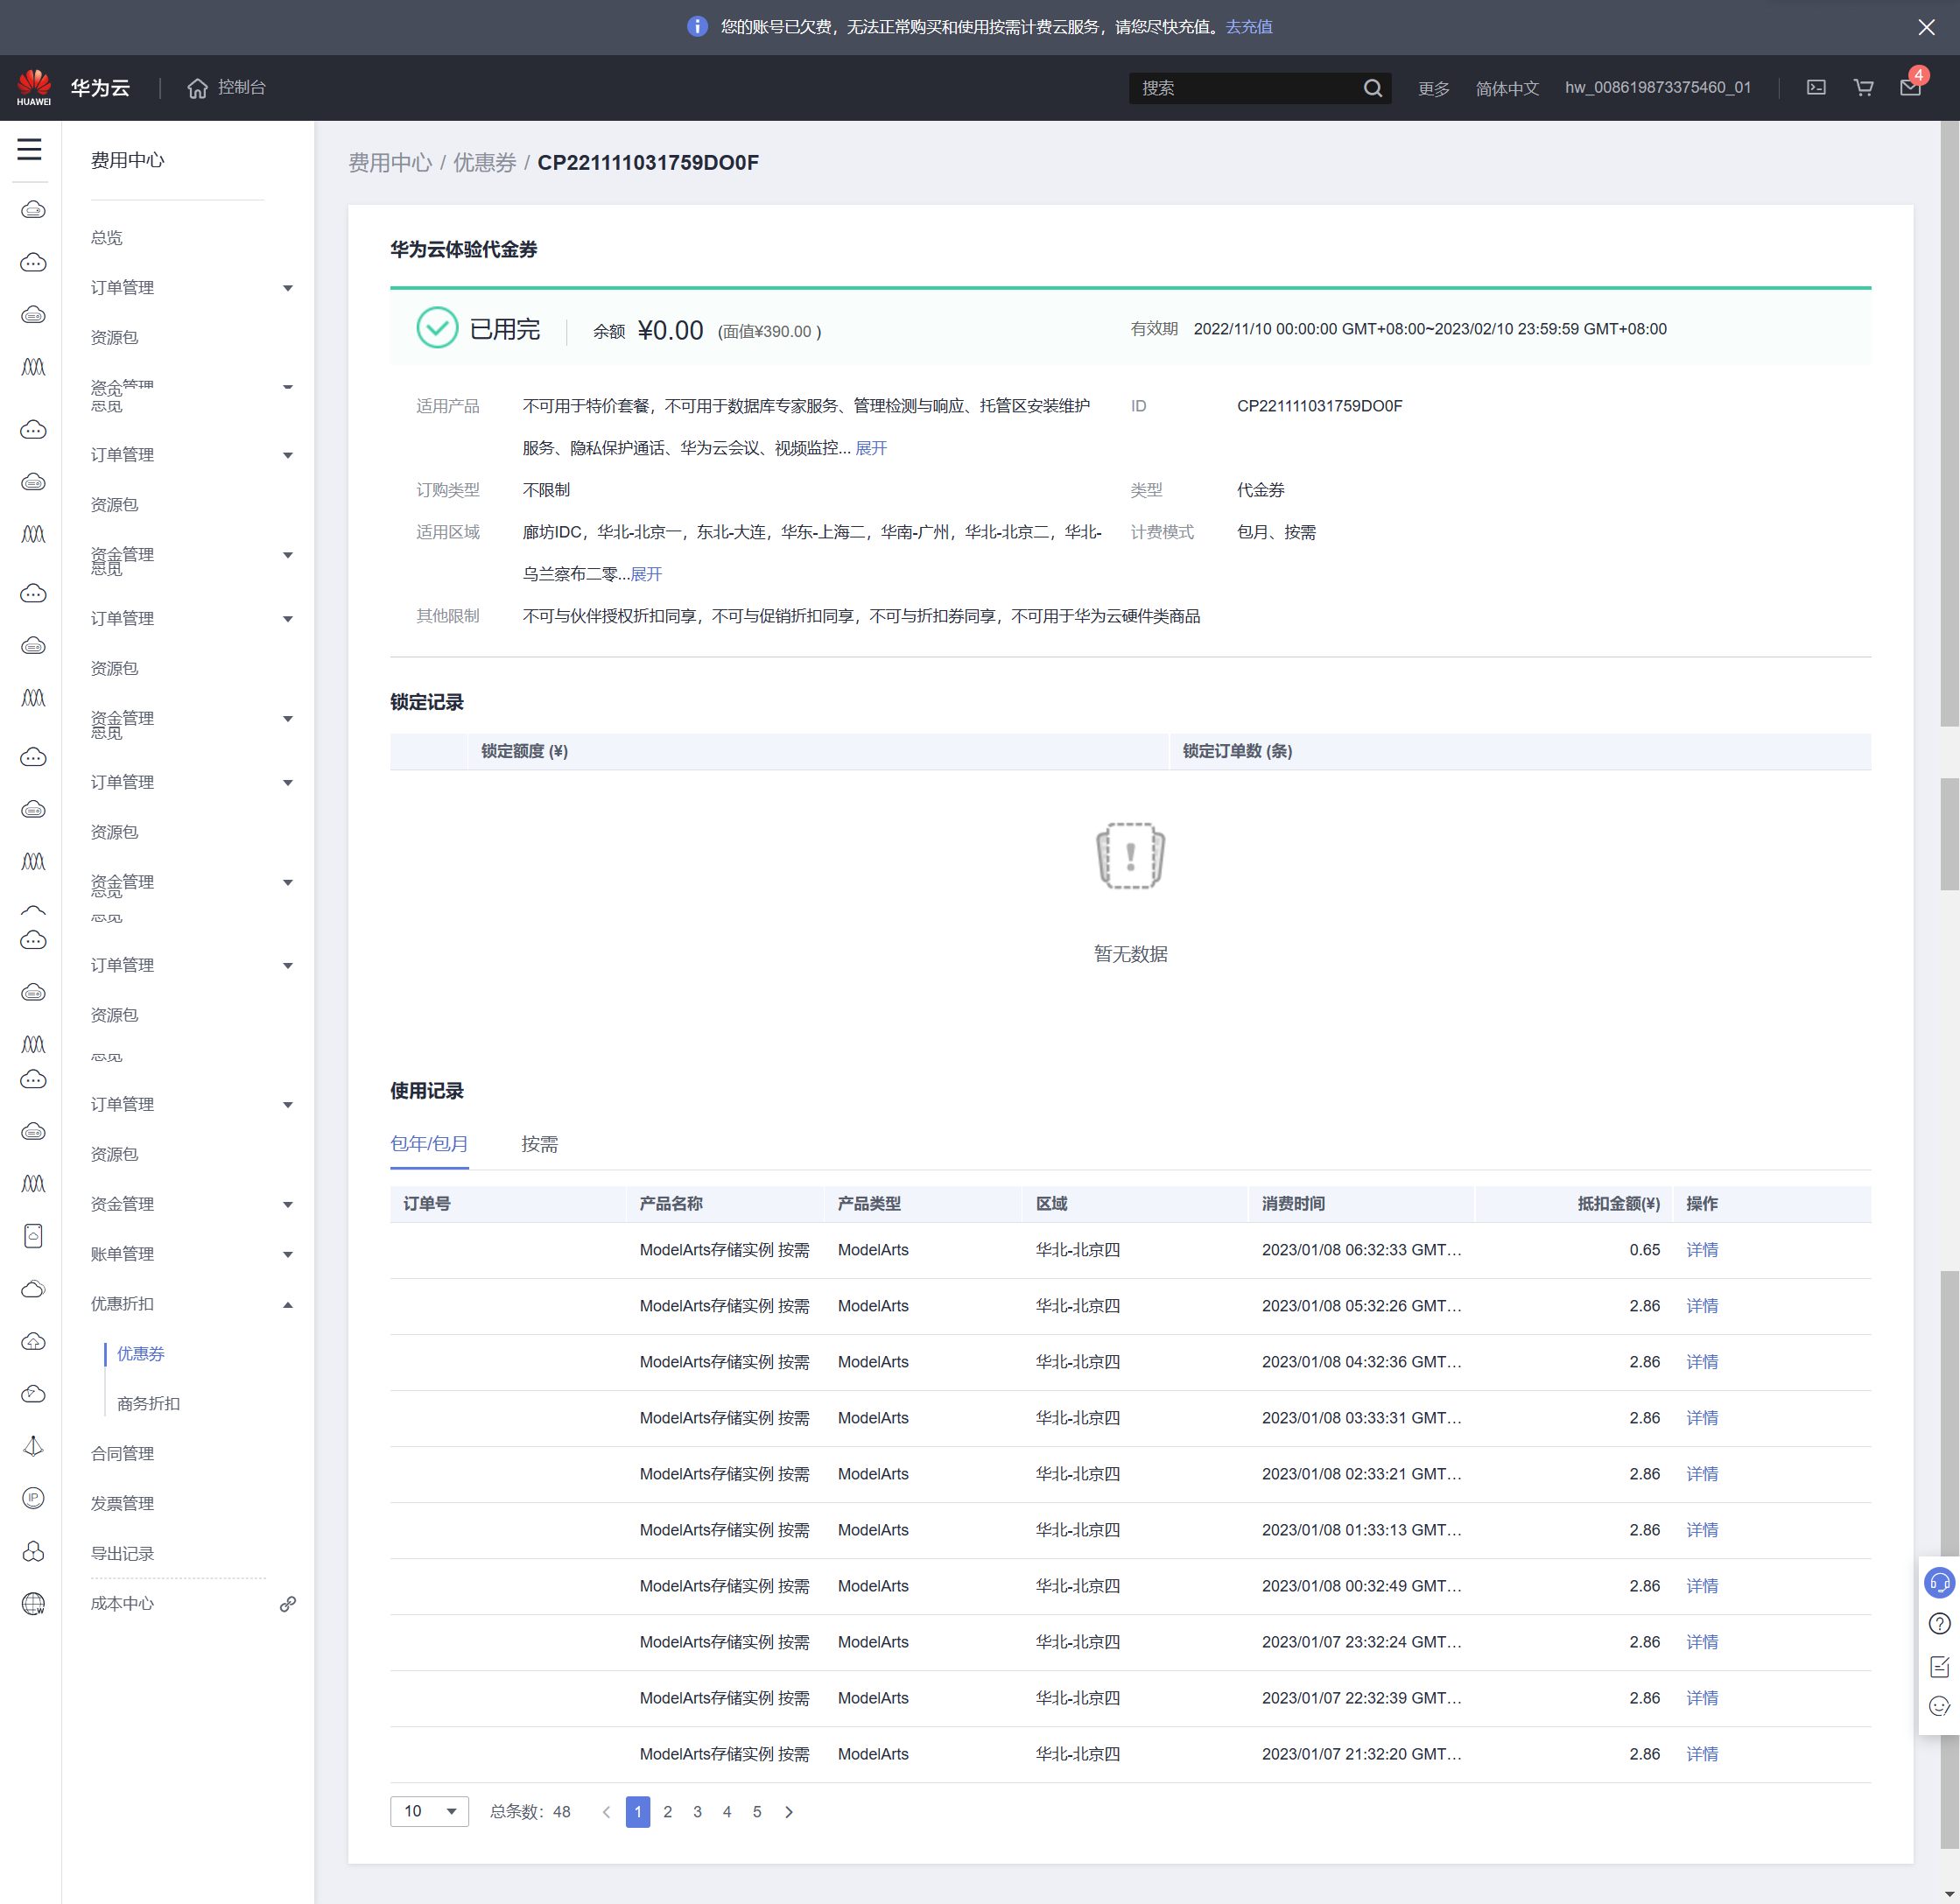Click the help question mark icon
Screen dimensions: 1960x1904
(1939, 1624)
